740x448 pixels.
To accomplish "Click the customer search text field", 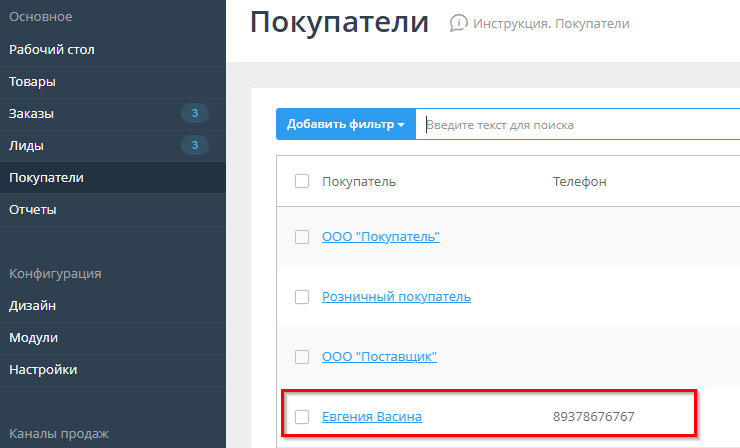I will [x=575, y=125].
